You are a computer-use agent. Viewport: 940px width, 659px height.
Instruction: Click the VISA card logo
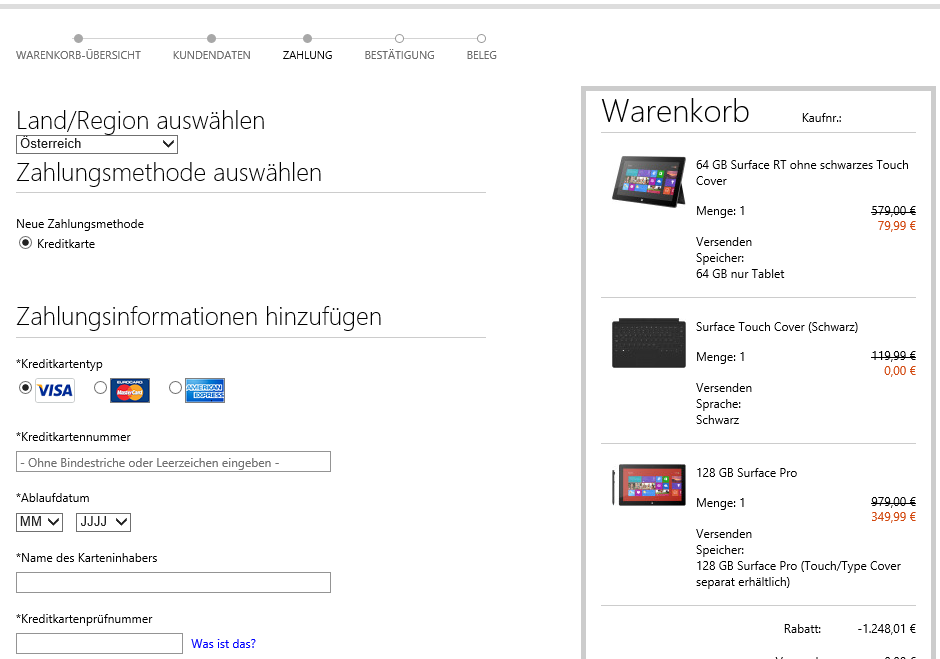[55, 390]
